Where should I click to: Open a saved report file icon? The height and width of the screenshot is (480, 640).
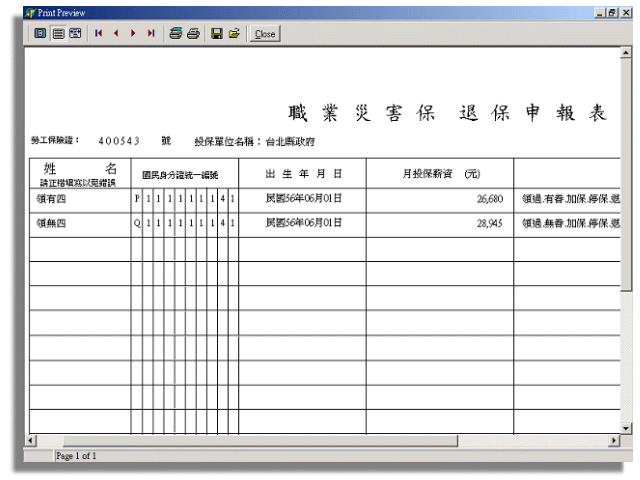point(234,33)
